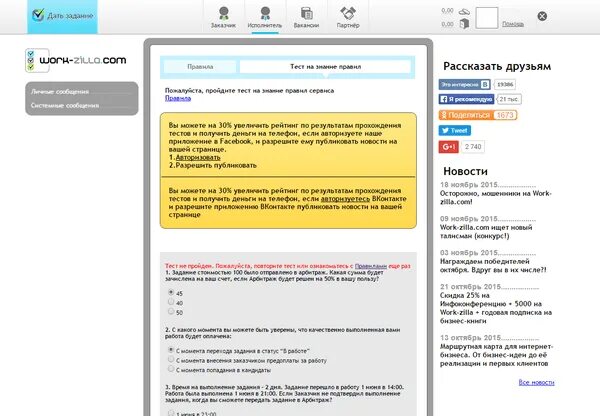Screen dimensions: 600x416
Task: Click the round close X icon
Action: tap(542, 16)
